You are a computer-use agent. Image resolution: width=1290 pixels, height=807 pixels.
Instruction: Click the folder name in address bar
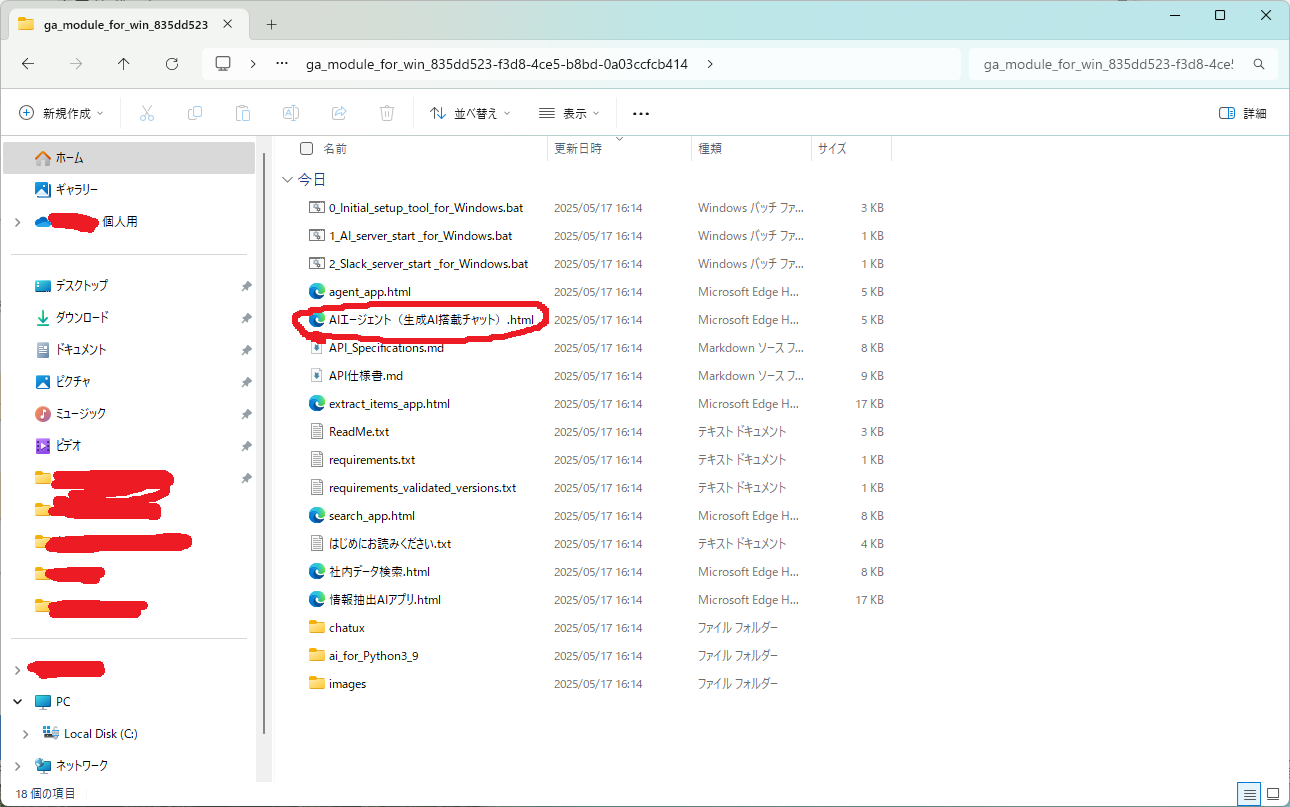pyautogui.click(x=496, y=64)
